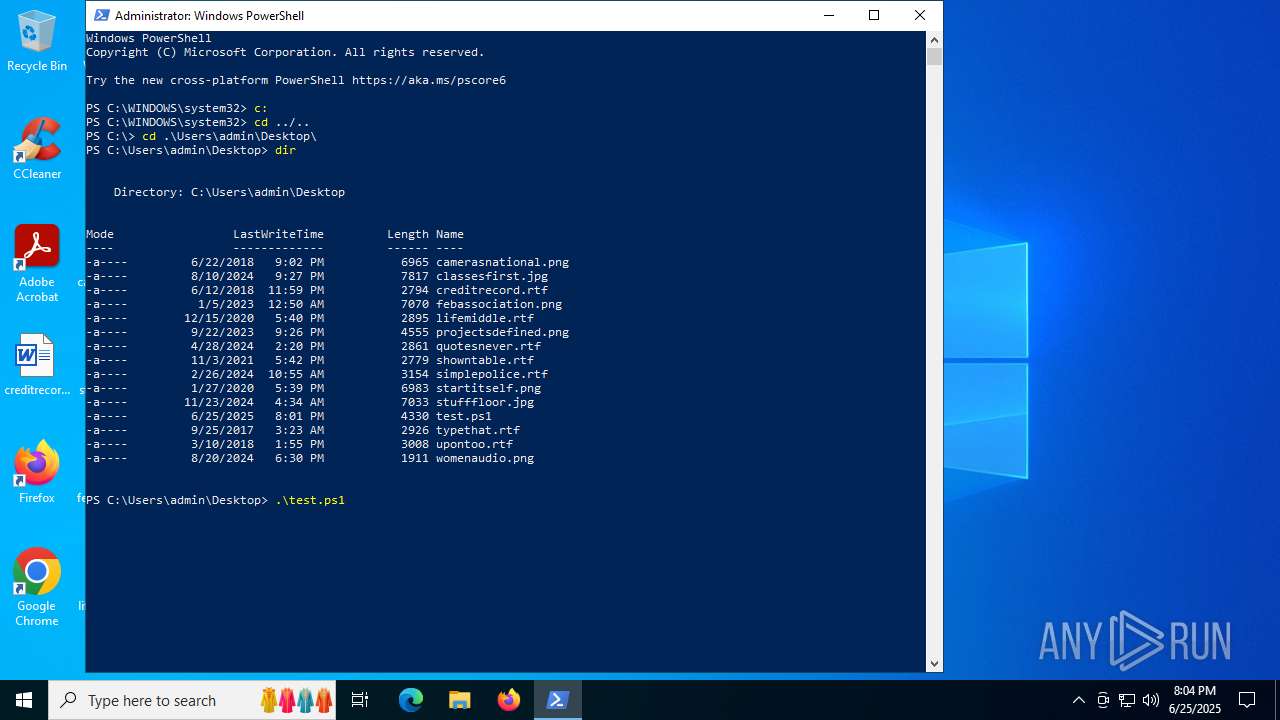Click the colorful coats search highlight icon
Viewport: 1280px width, 720px height.
tap(296, 700)
